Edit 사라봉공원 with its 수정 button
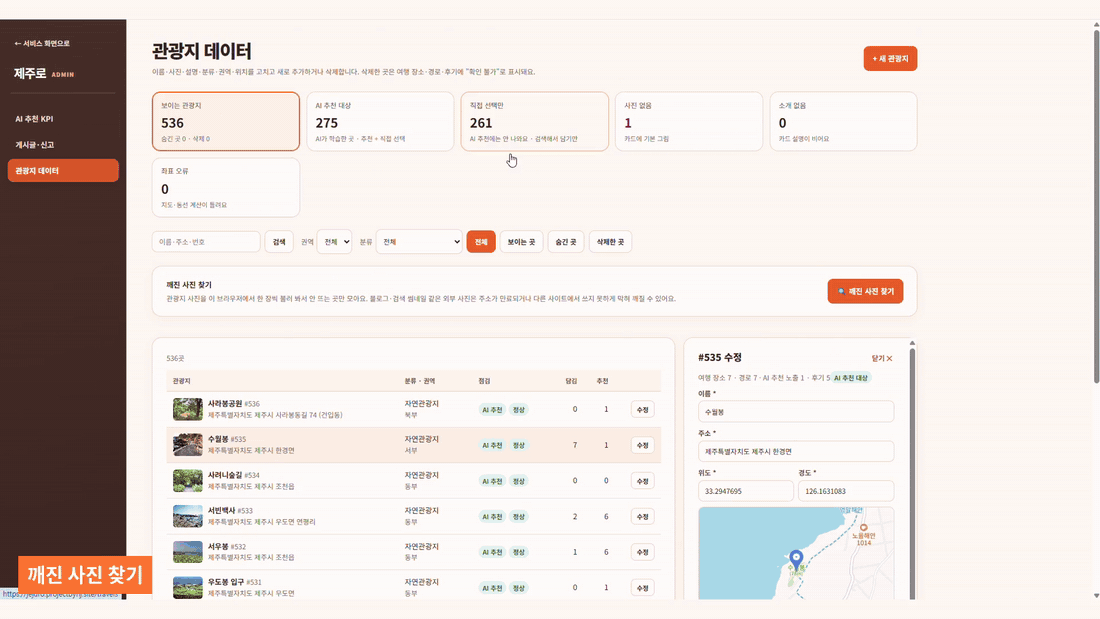Screen dimensions: 1100x619 point(642,410)
